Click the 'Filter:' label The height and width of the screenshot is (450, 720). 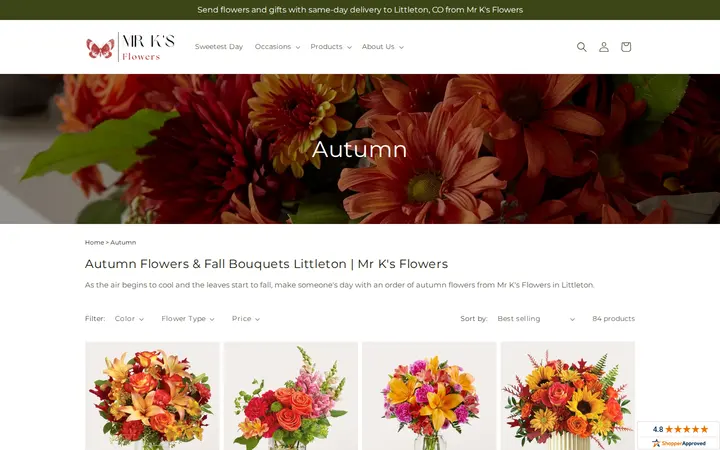click(x=95, y=319)
